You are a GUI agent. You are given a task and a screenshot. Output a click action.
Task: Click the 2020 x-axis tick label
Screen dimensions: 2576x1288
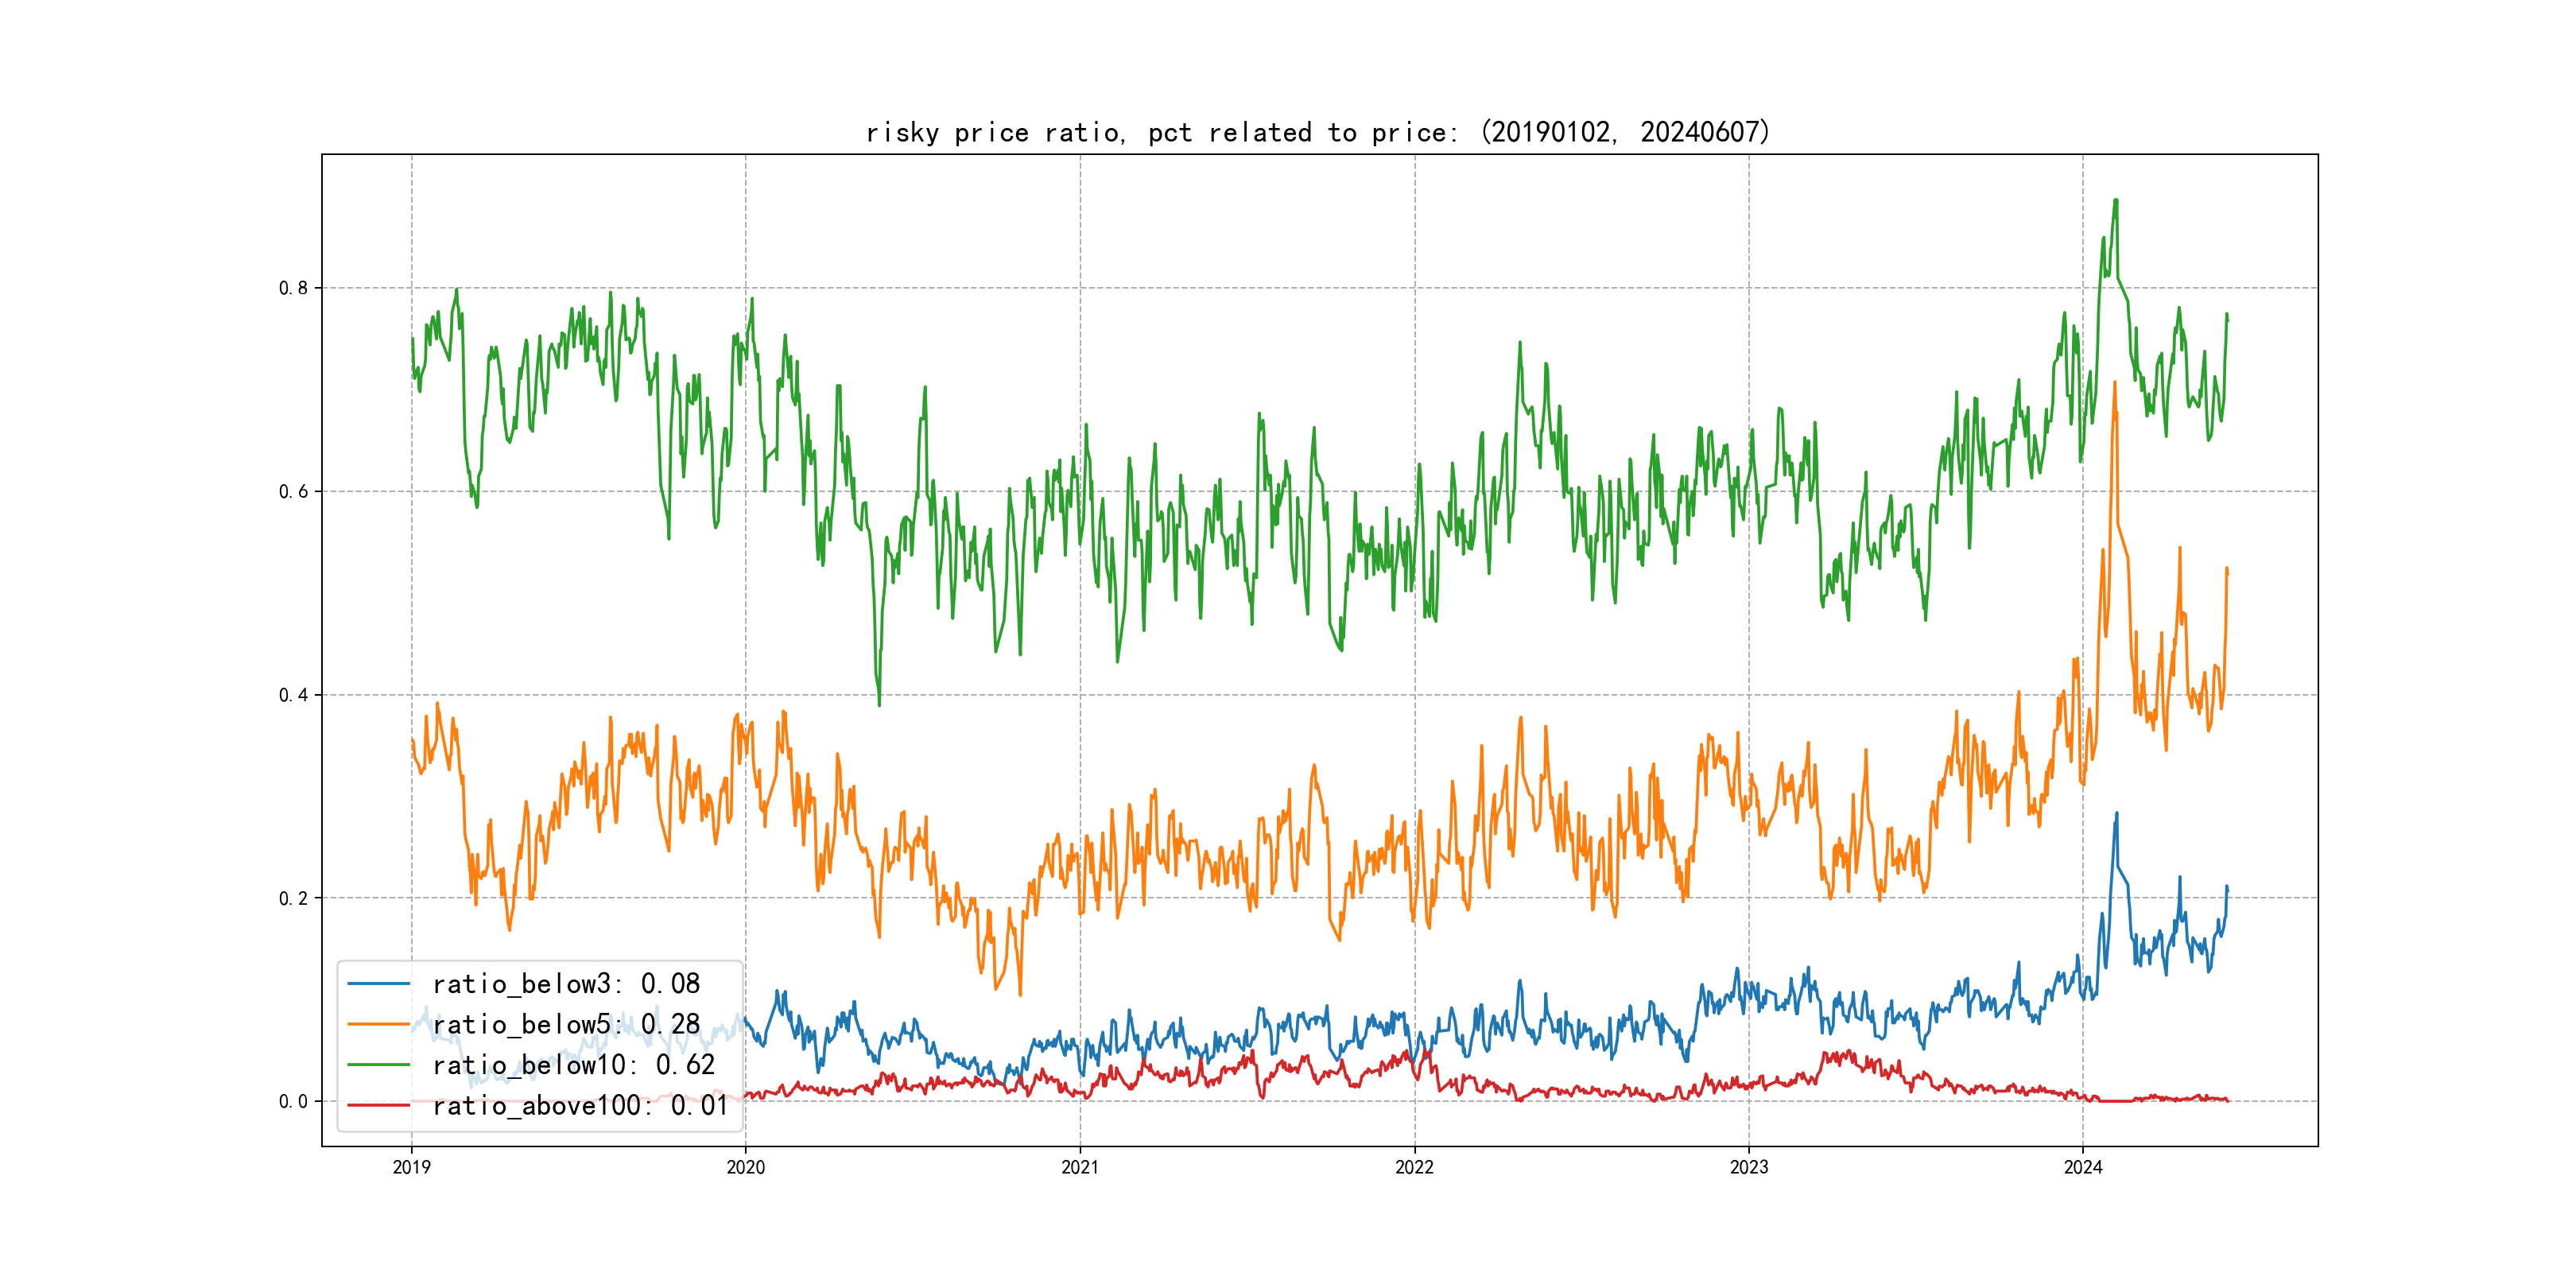[x=745, y=1167]
